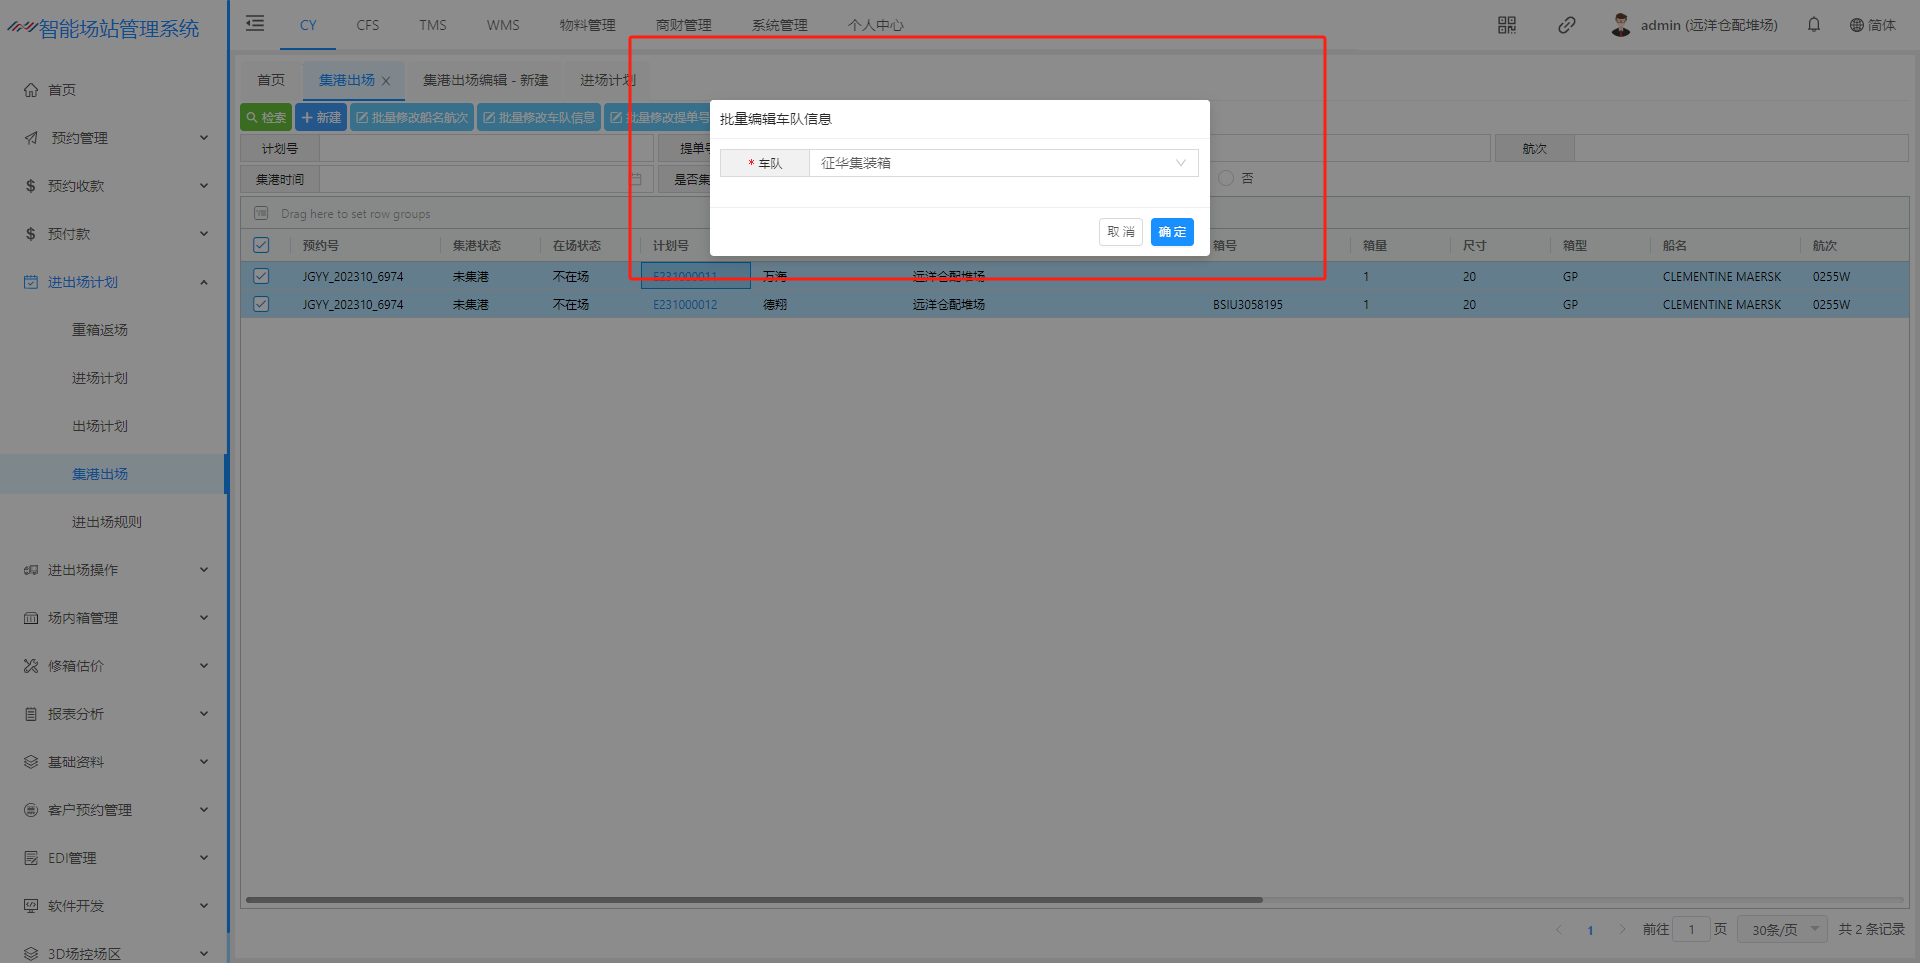Close the 集港出场 tab with x icon

[386, 81]
